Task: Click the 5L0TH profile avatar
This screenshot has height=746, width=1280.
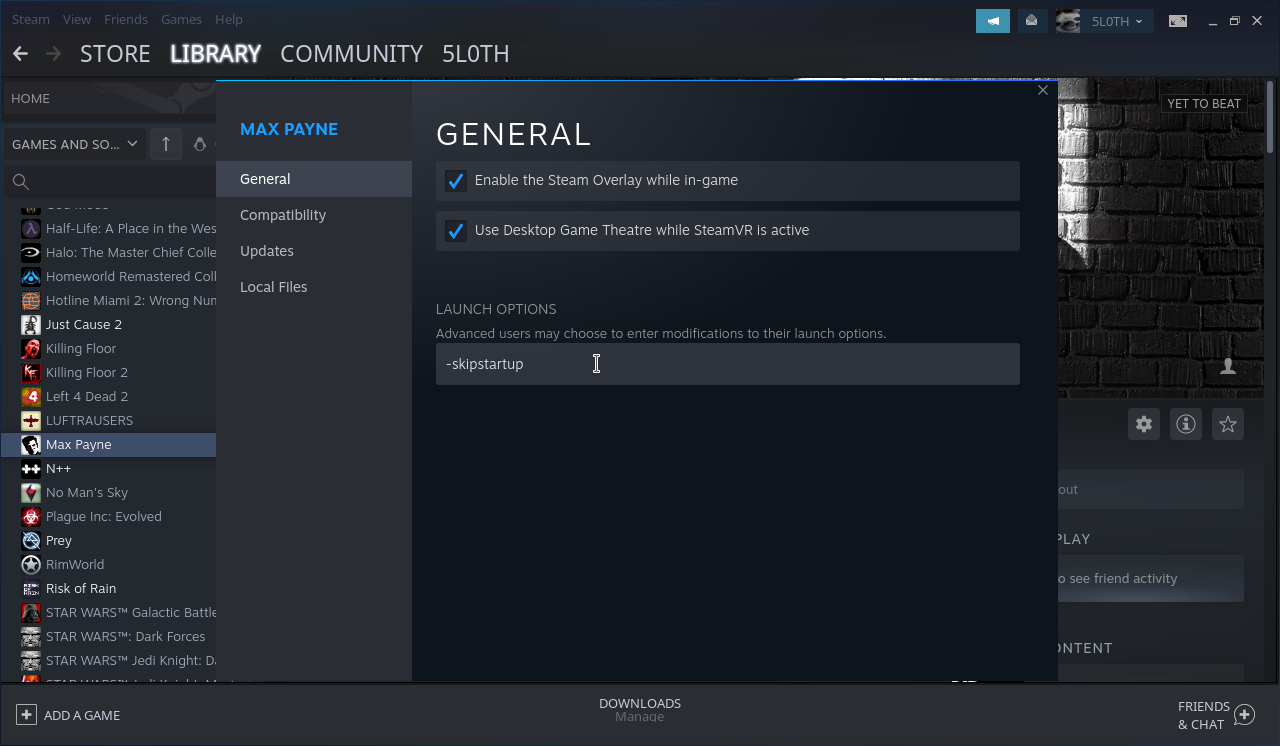Action: (x=1068, y=21)
